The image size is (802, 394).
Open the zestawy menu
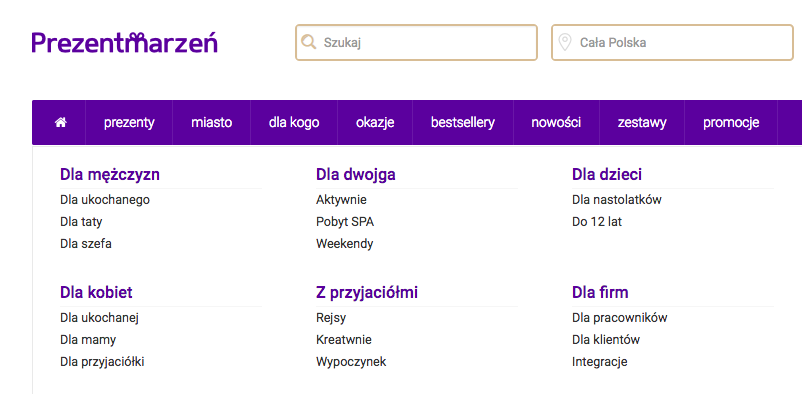point(642,123)
